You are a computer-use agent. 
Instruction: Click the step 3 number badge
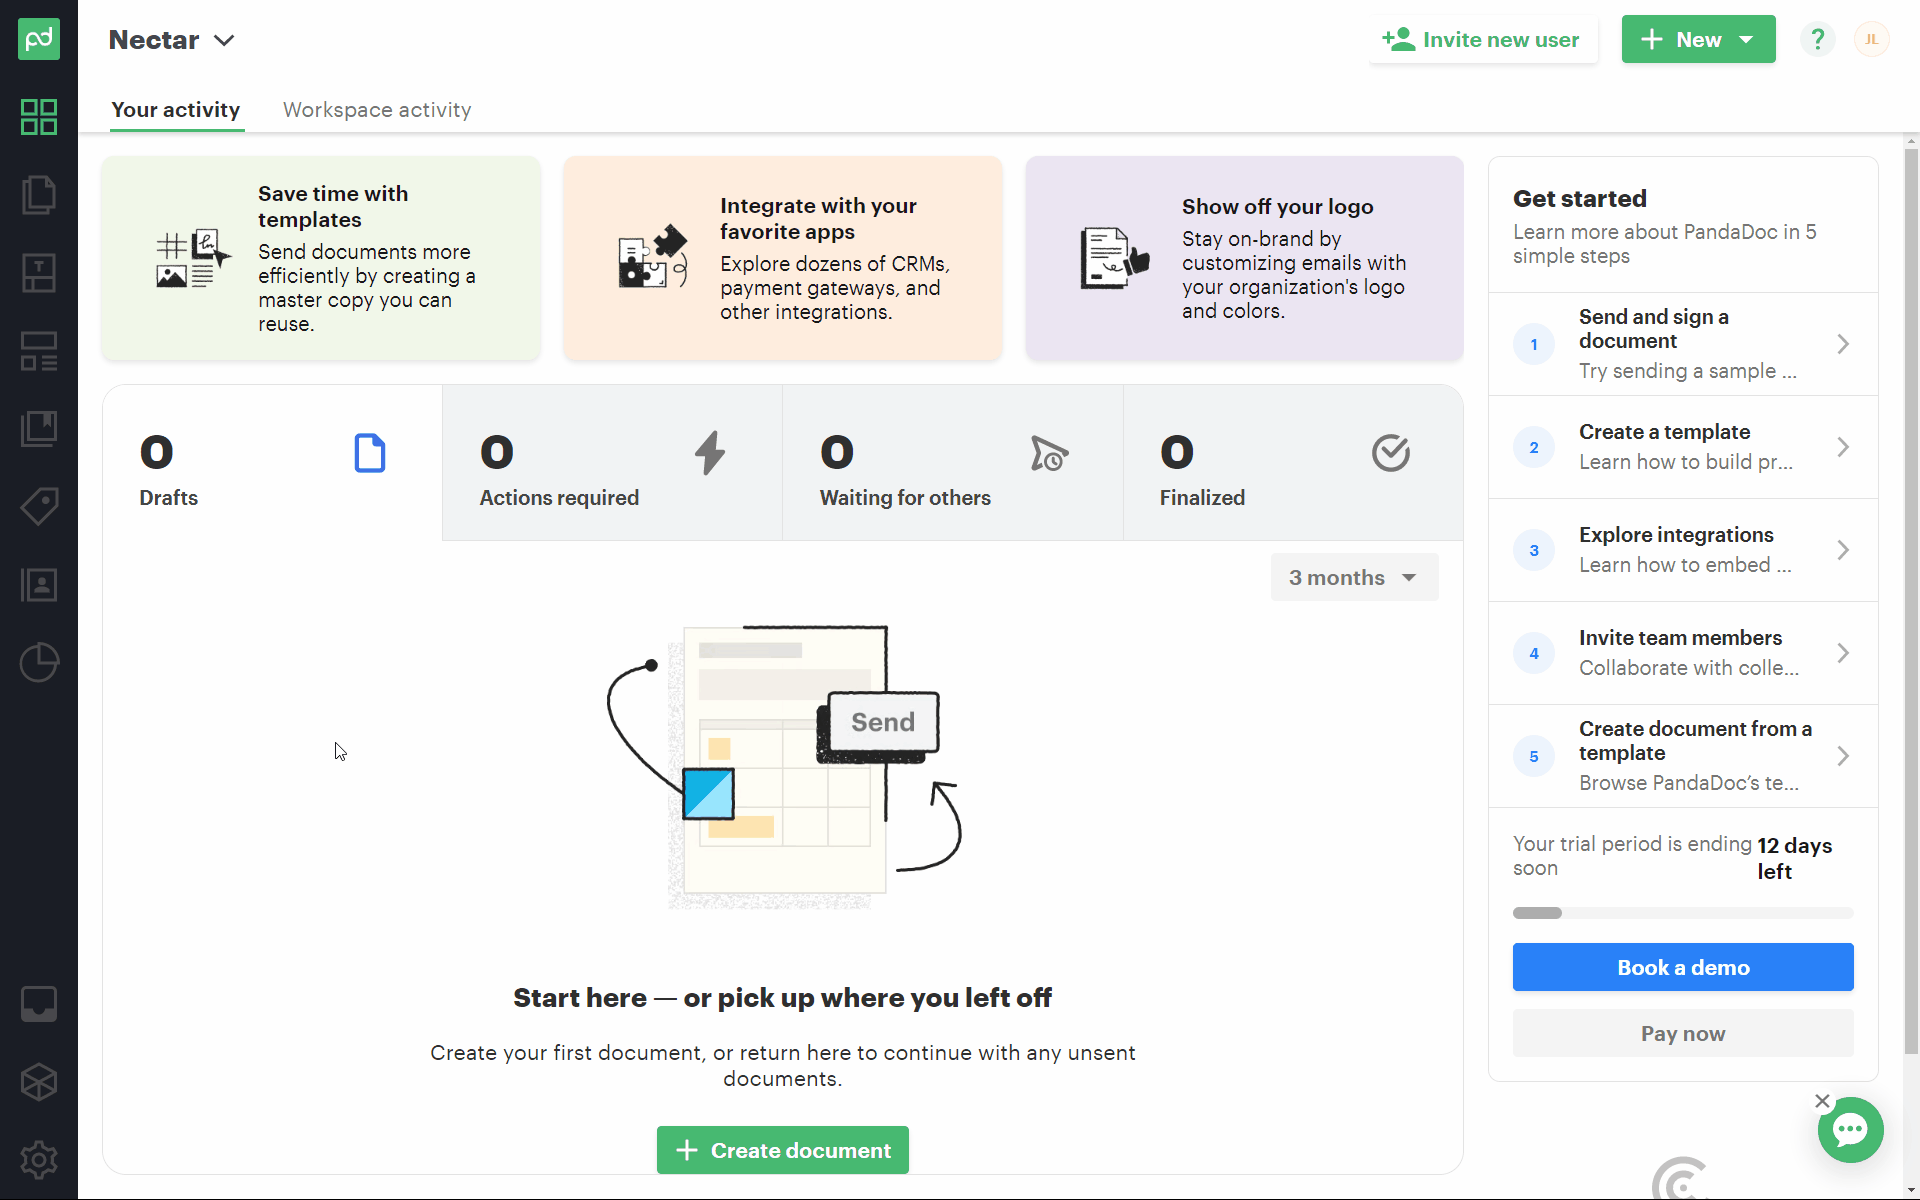1534,550
